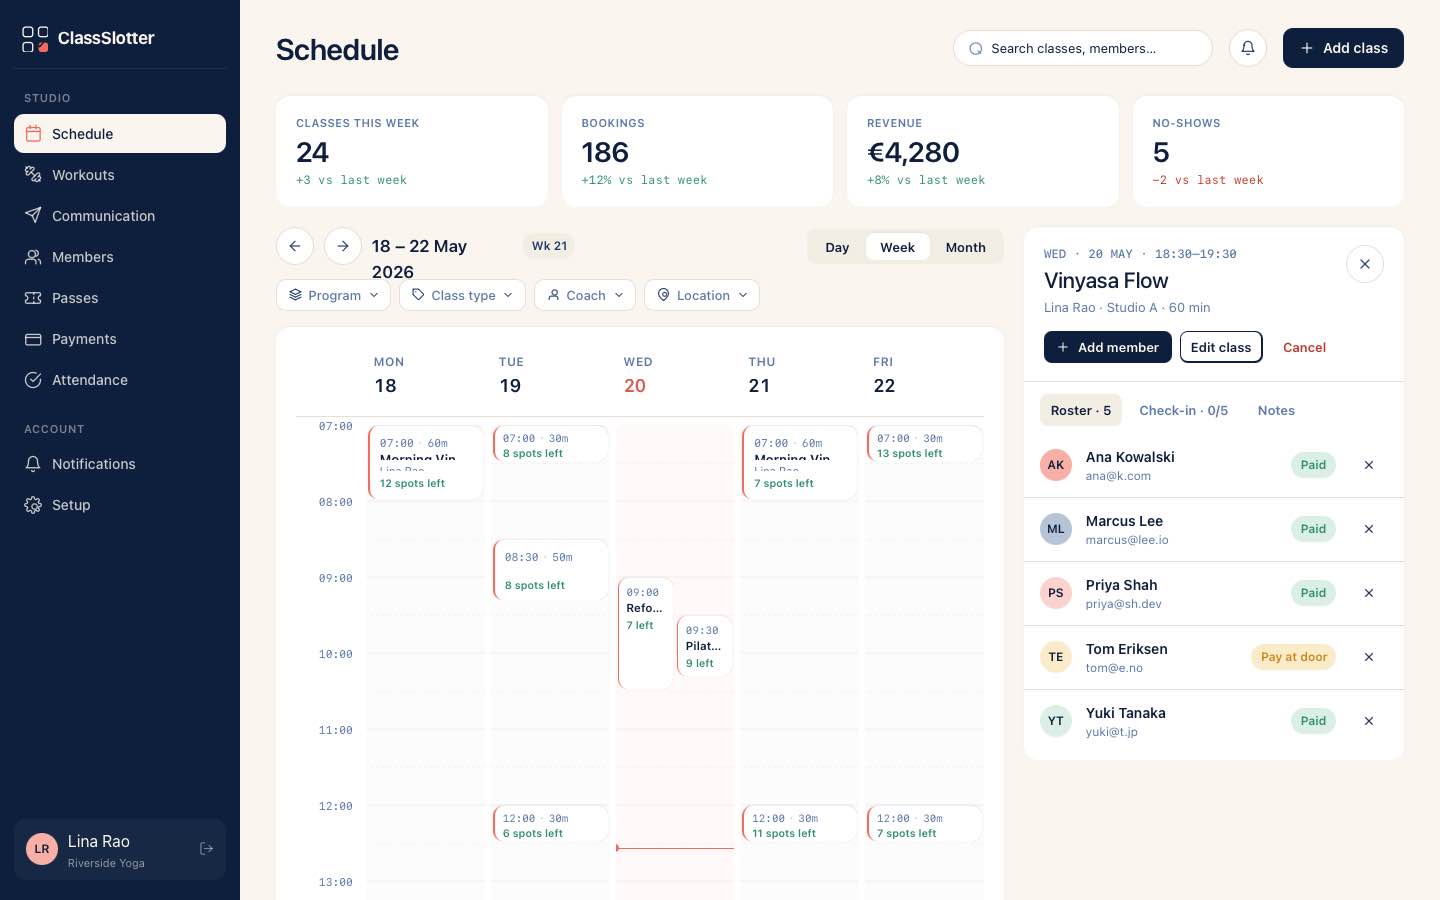This screenshot has height=900, width=1440.
Task: Open Members in the sidebar
Action: (x=120, y=257)
